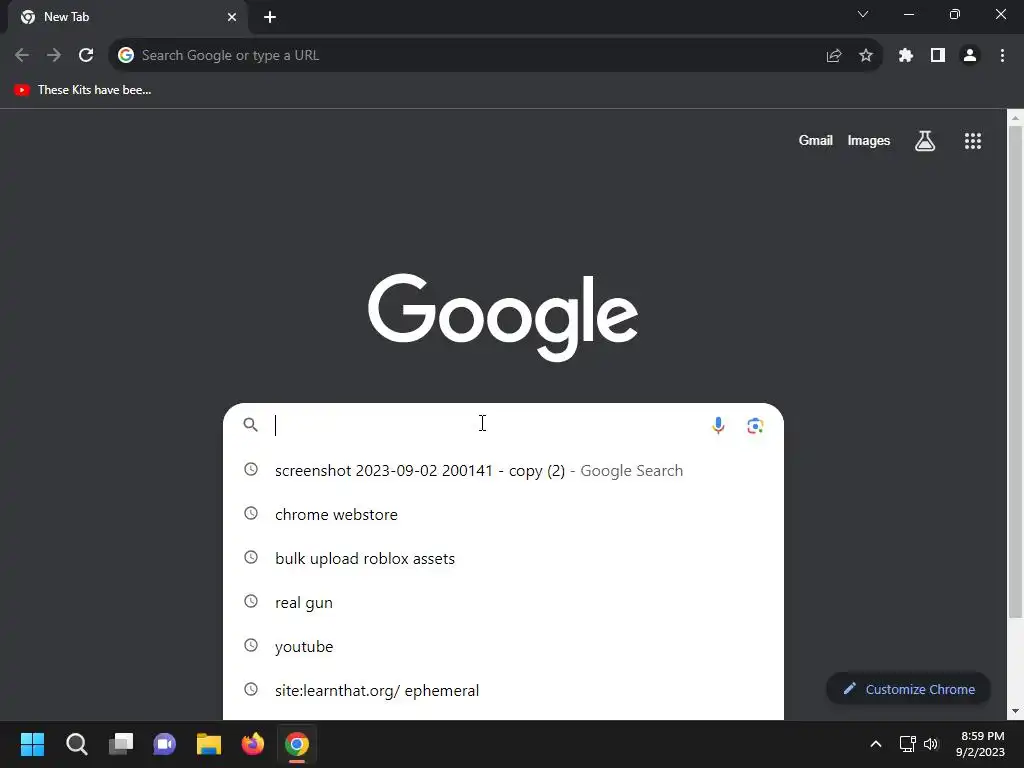Click the Customize Chrome button
Viewport: 1024px width, 768px height.
coord(908,689)
